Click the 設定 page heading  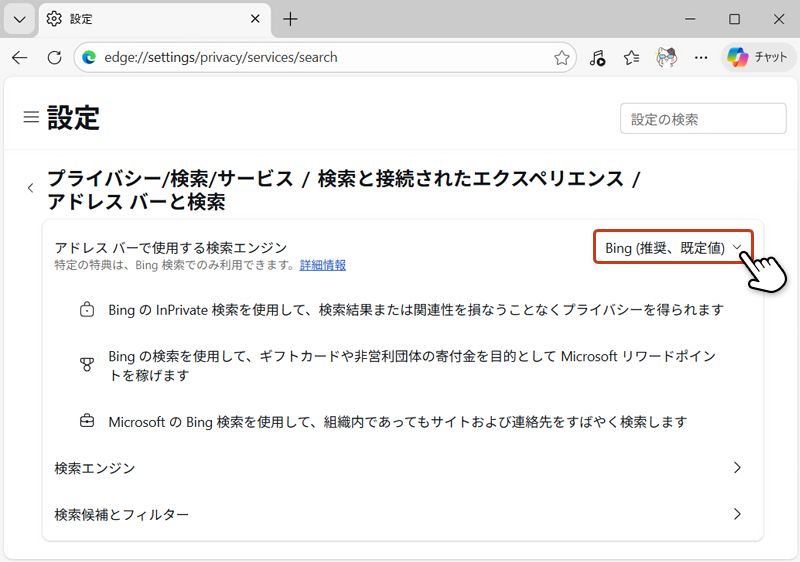tap(73, 118)
